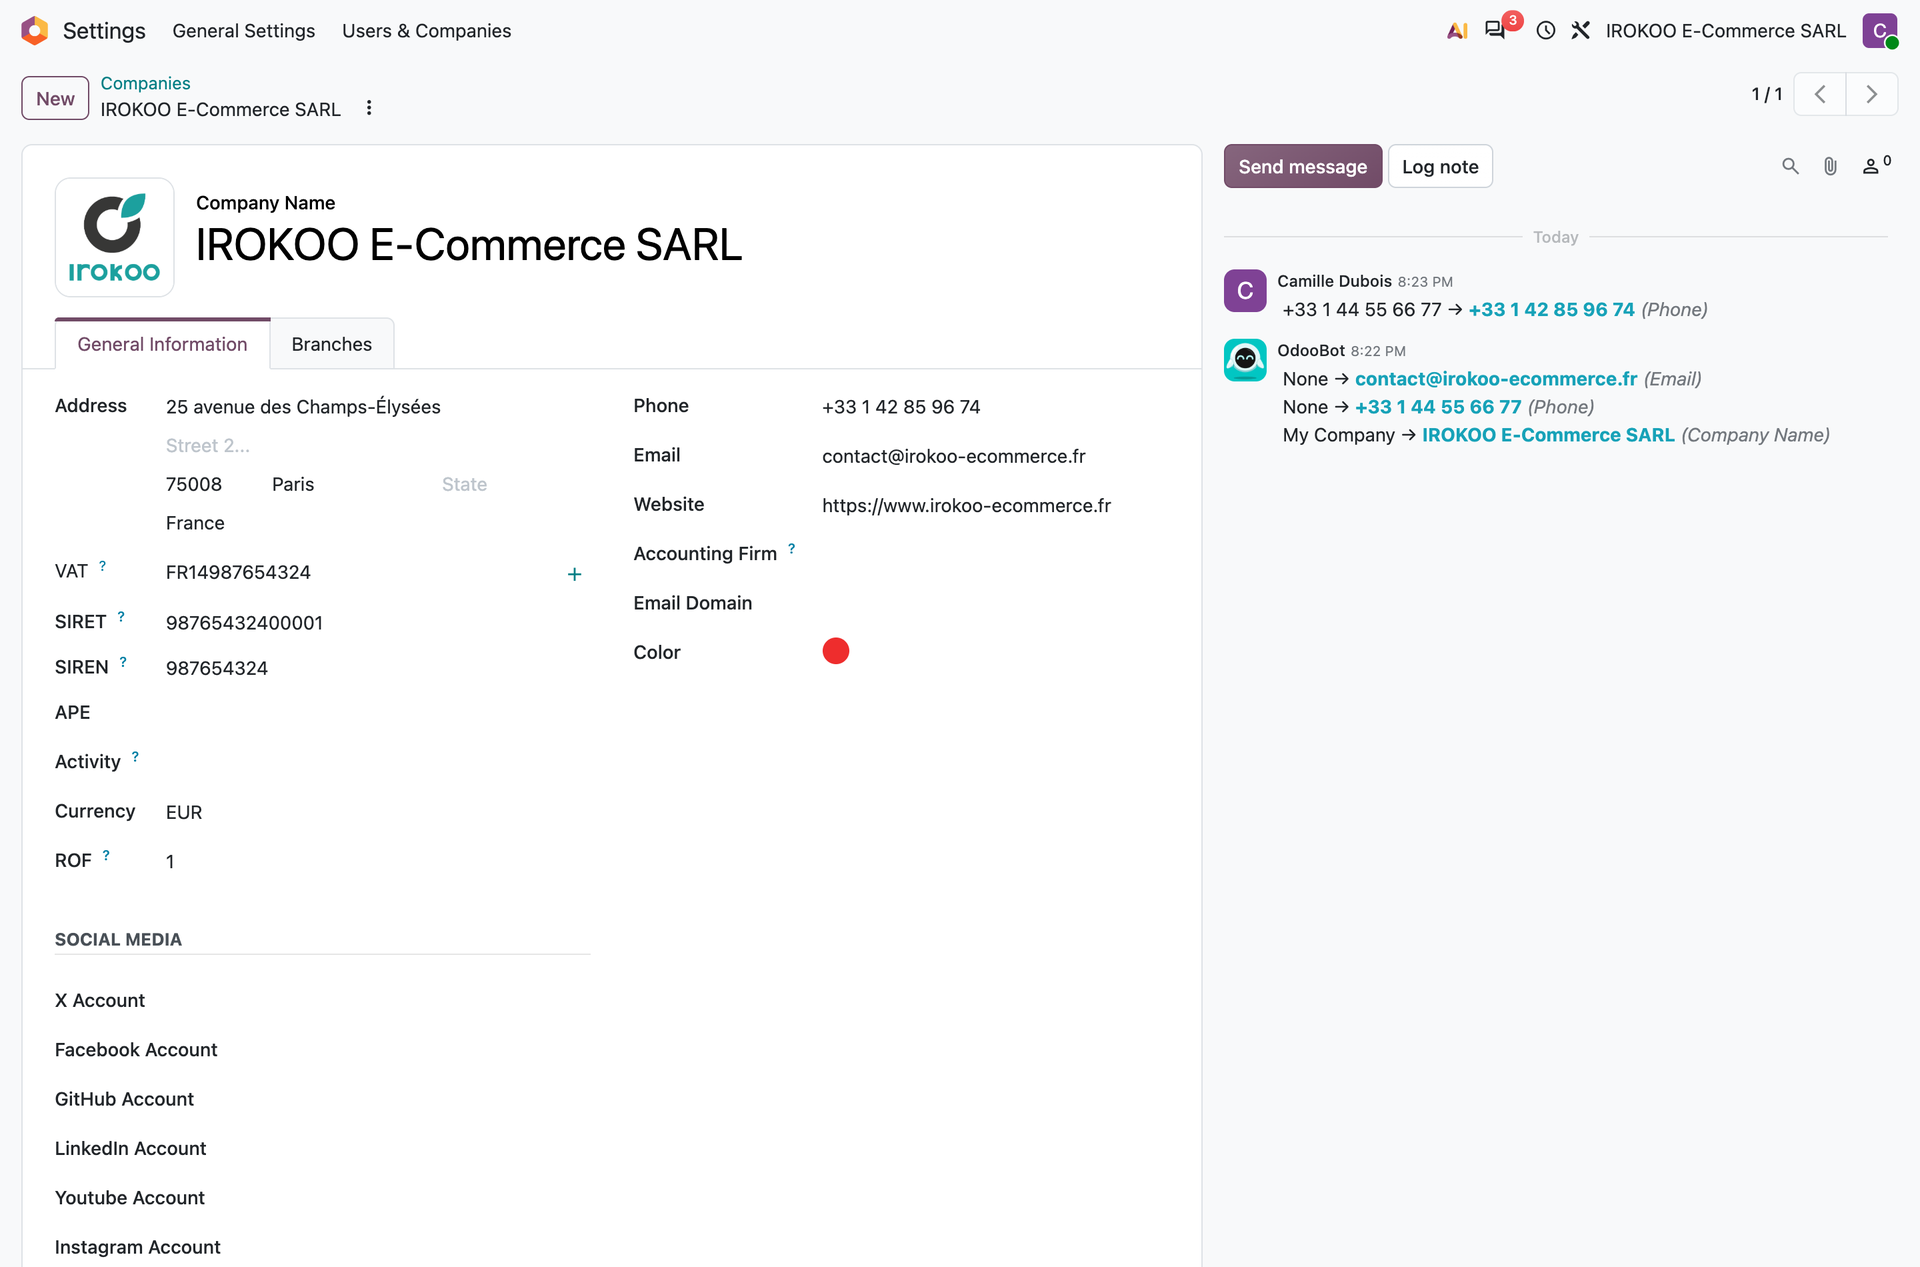Click the IROKOO company logo image
Viewport: 1920px width, 1267px height.
pyautogui.click(x=115, y=238)
